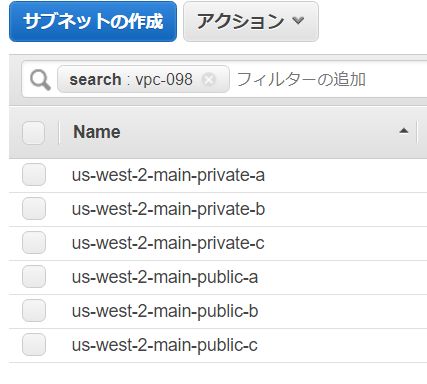Select the us-west-2-main-public-a subnet row
Viewport: 427px width, 384px height.
tap(218, 277)
